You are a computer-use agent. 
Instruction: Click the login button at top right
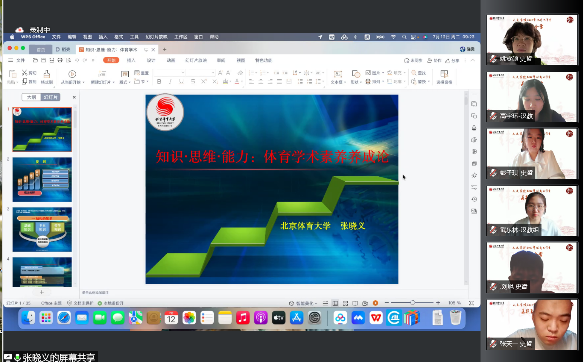(x=467, y=49)
